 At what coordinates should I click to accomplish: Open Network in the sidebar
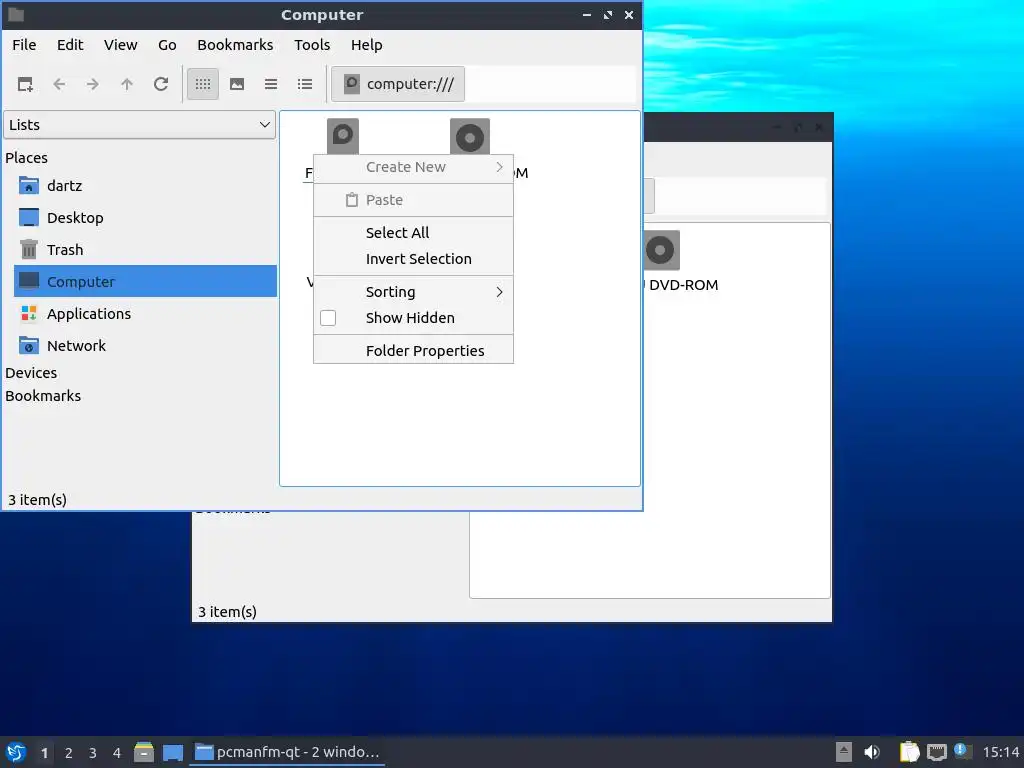click(x=76, y=346)
